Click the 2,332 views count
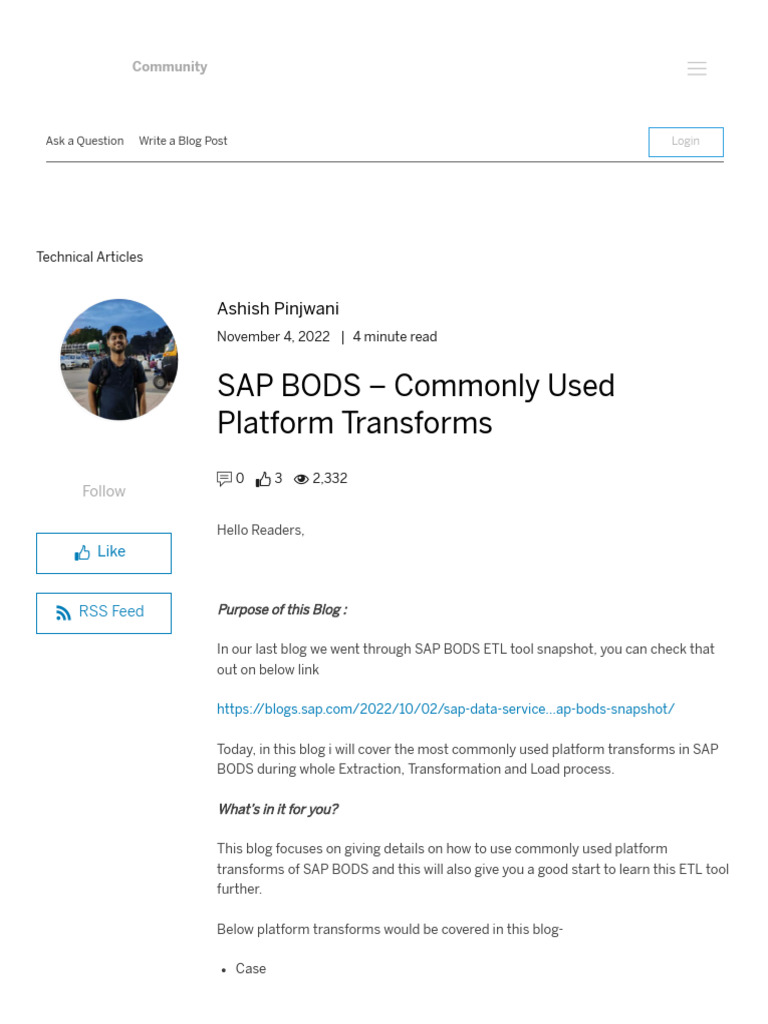The height and width of the screenshot is (1024, 768). 330,479
